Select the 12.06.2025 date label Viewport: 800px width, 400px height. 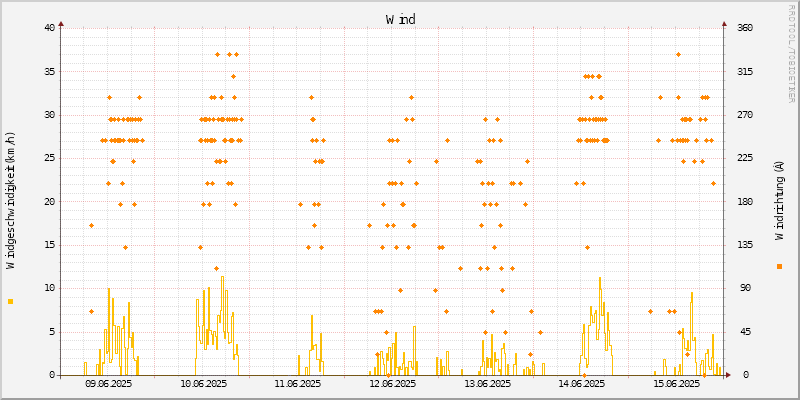tap(392, 384)
